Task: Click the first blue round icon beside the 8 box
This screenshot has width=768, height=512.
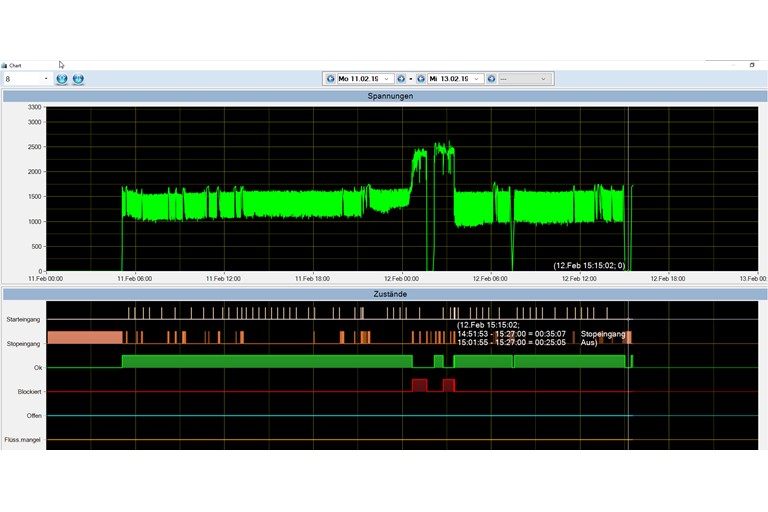Action: point(62,79)
